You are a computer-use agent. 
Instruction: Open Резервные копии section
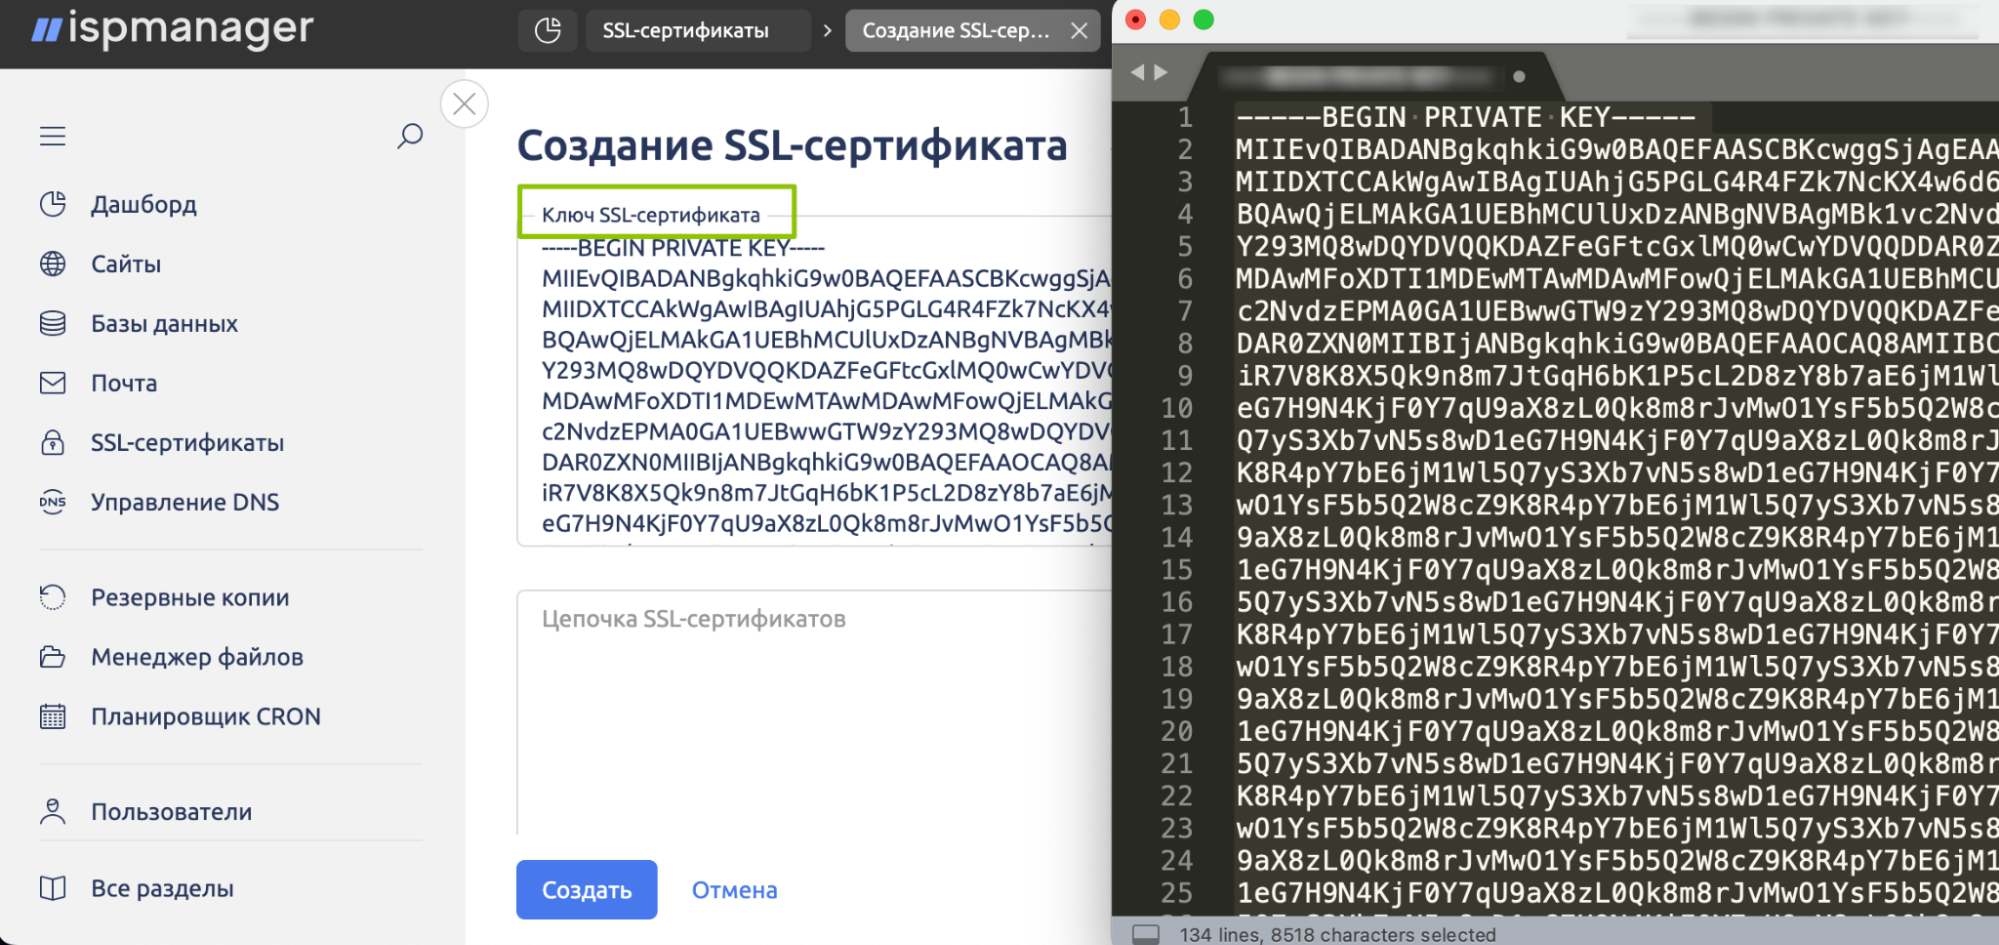(189, 598)
